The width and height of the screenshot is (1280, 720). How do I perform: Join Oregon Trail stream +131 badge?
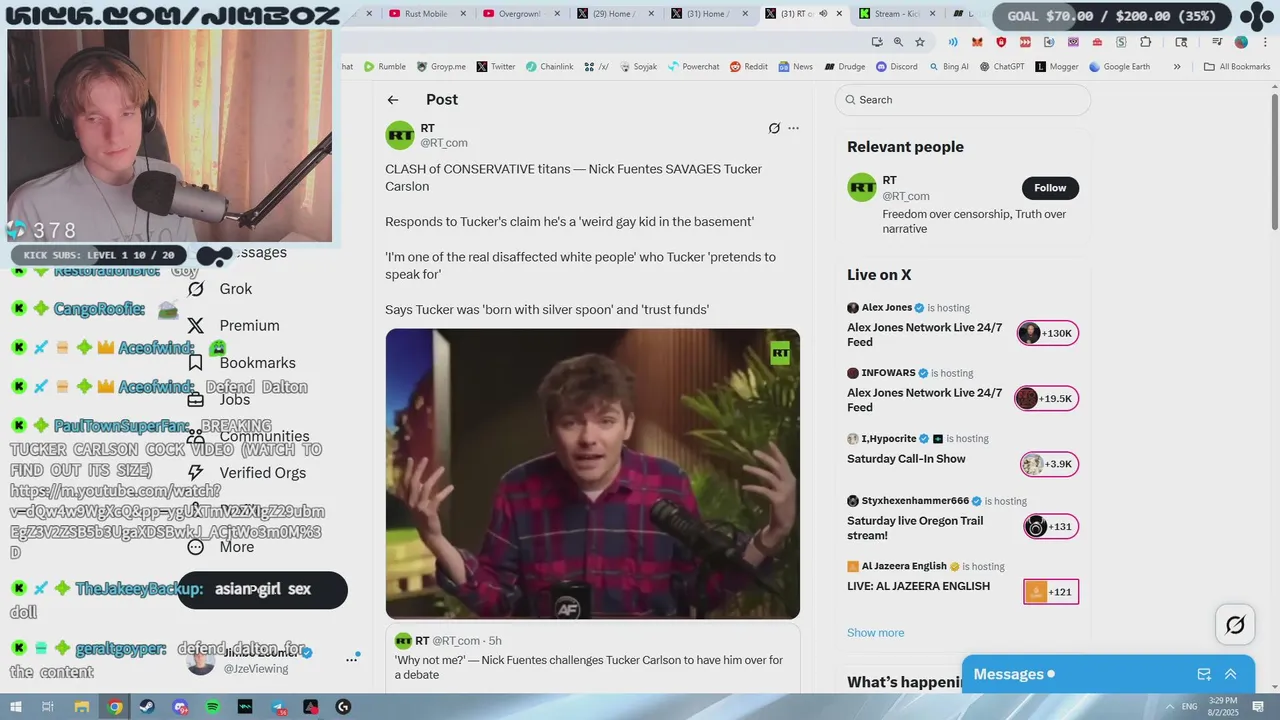click(x=1051, y=527)
